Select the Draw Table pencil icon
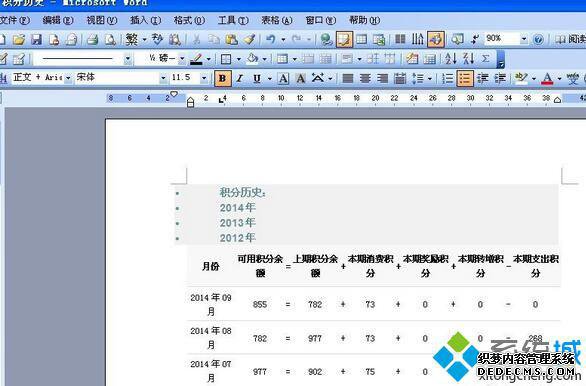 pyautogui.click(x=3, y=59)
